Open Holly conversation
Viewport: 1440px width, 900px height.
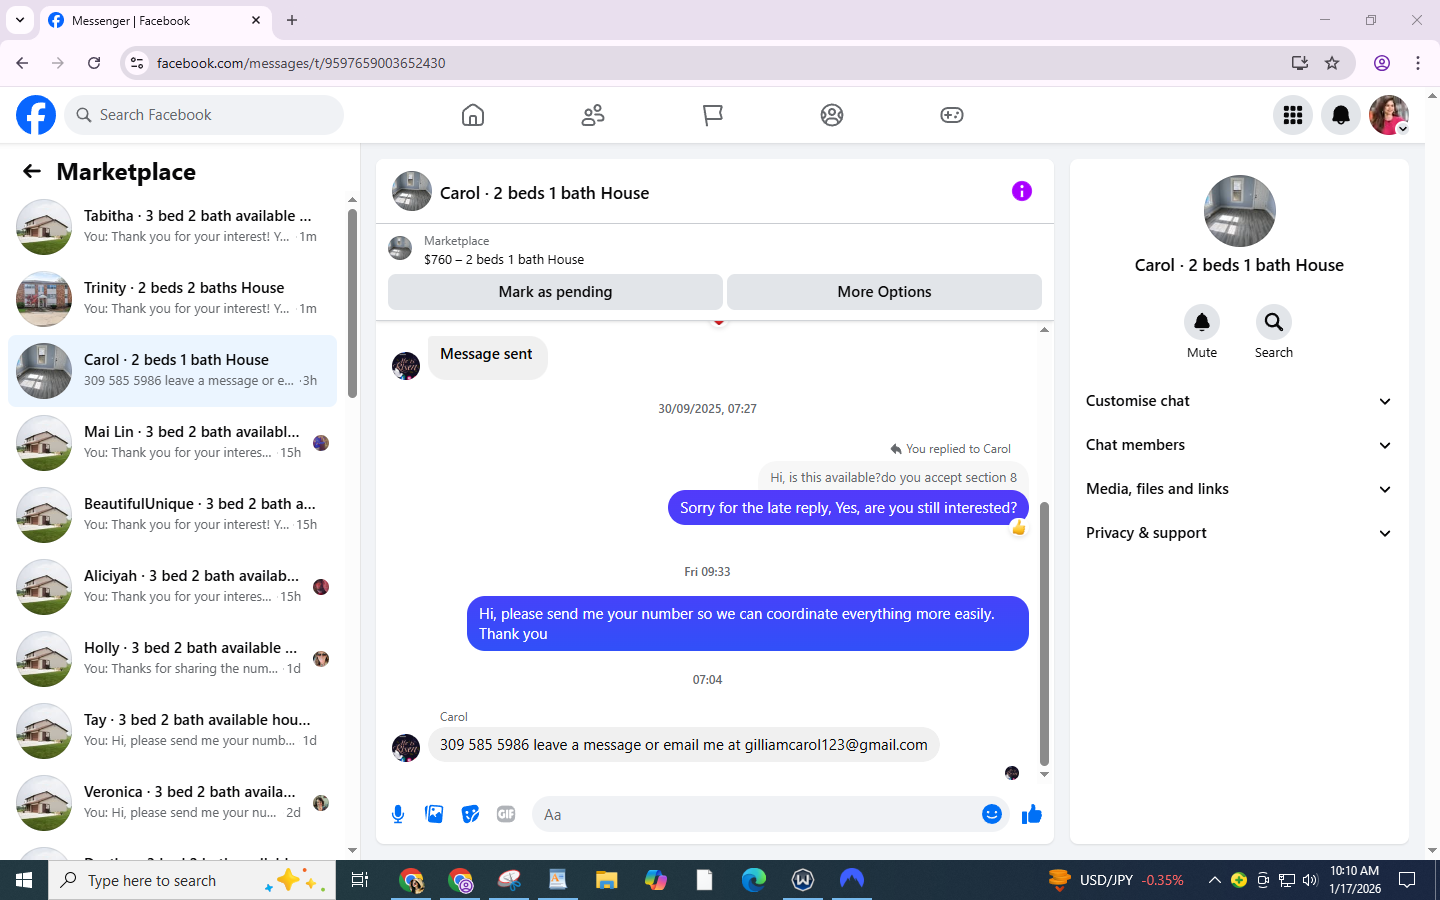coord(172,659)
